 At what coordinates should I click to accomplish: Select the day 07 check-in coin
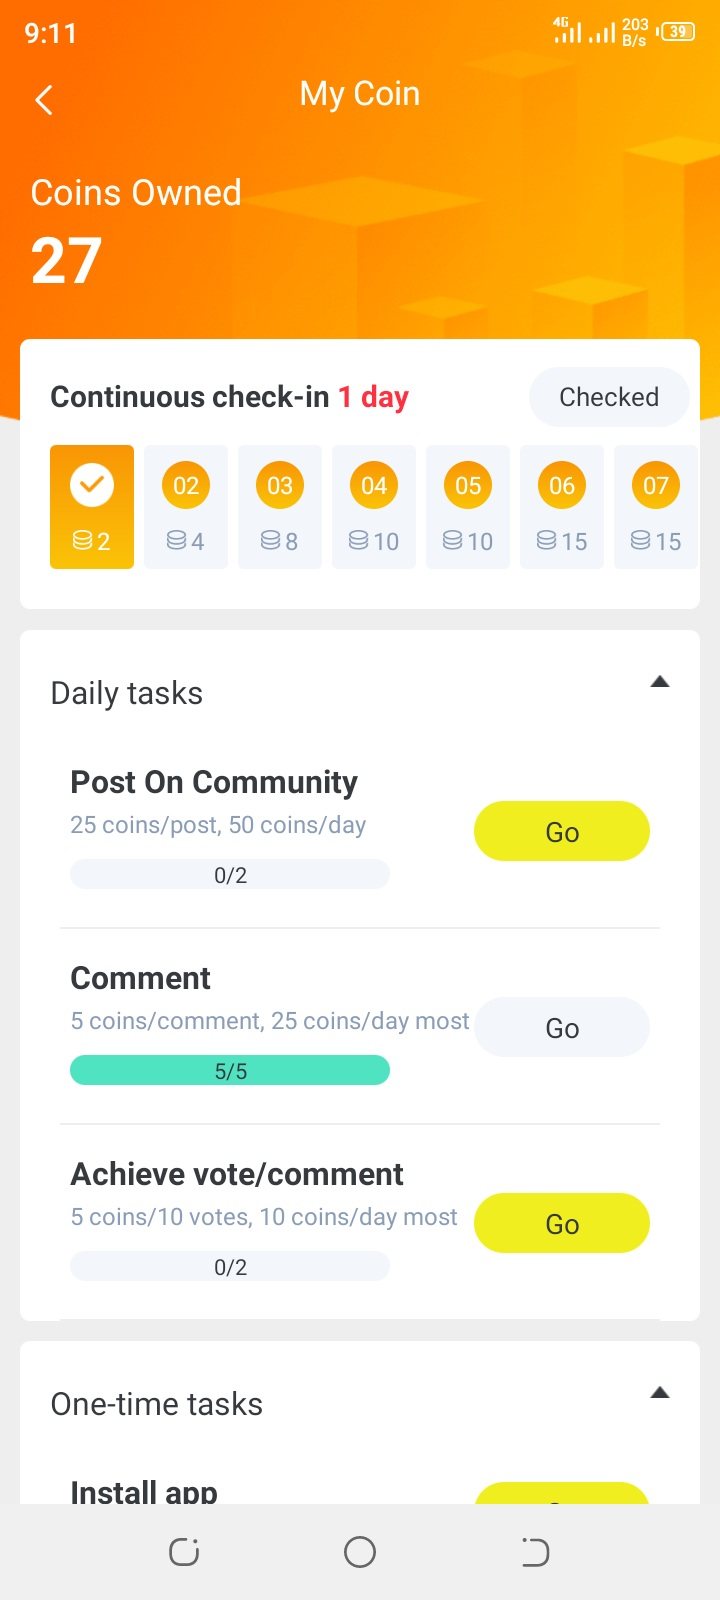655,486
